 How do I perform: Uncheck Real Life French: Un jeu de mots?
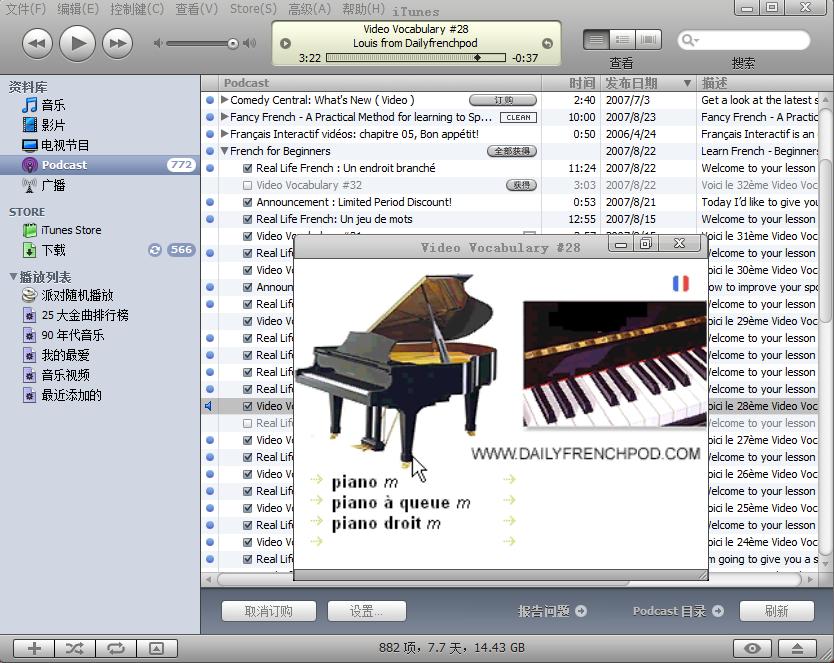(x=247, y=219)
